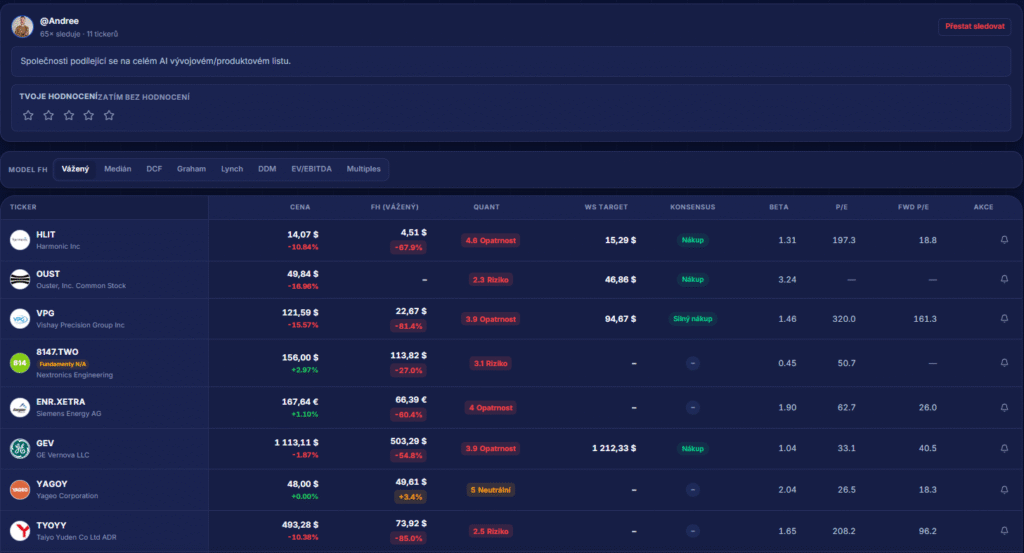Sort table by P/E column header

(842, 207)
